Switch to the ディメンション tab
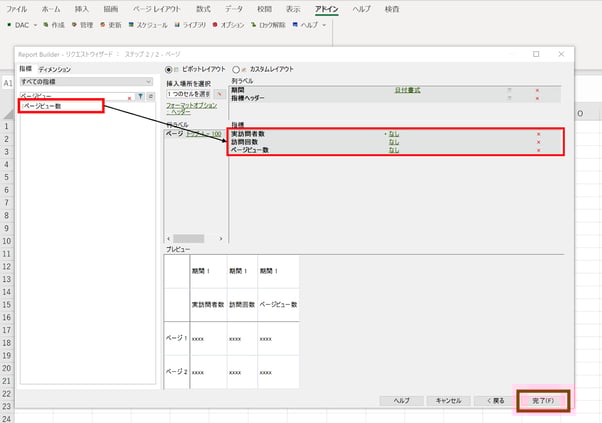 [55, 69]
